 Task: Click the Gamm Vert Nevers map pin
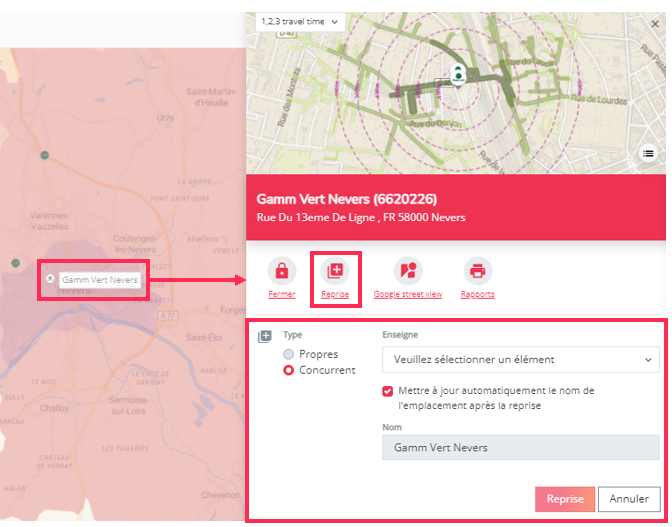pos(50,279)
